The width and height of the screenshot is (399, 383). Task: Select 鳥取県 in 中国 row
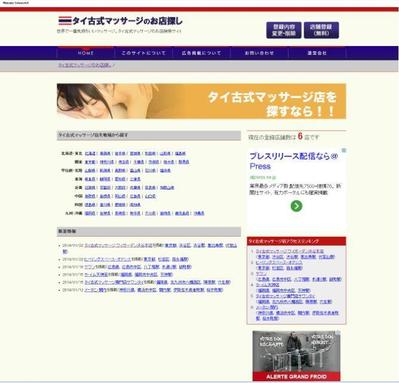tap(90, 196)
